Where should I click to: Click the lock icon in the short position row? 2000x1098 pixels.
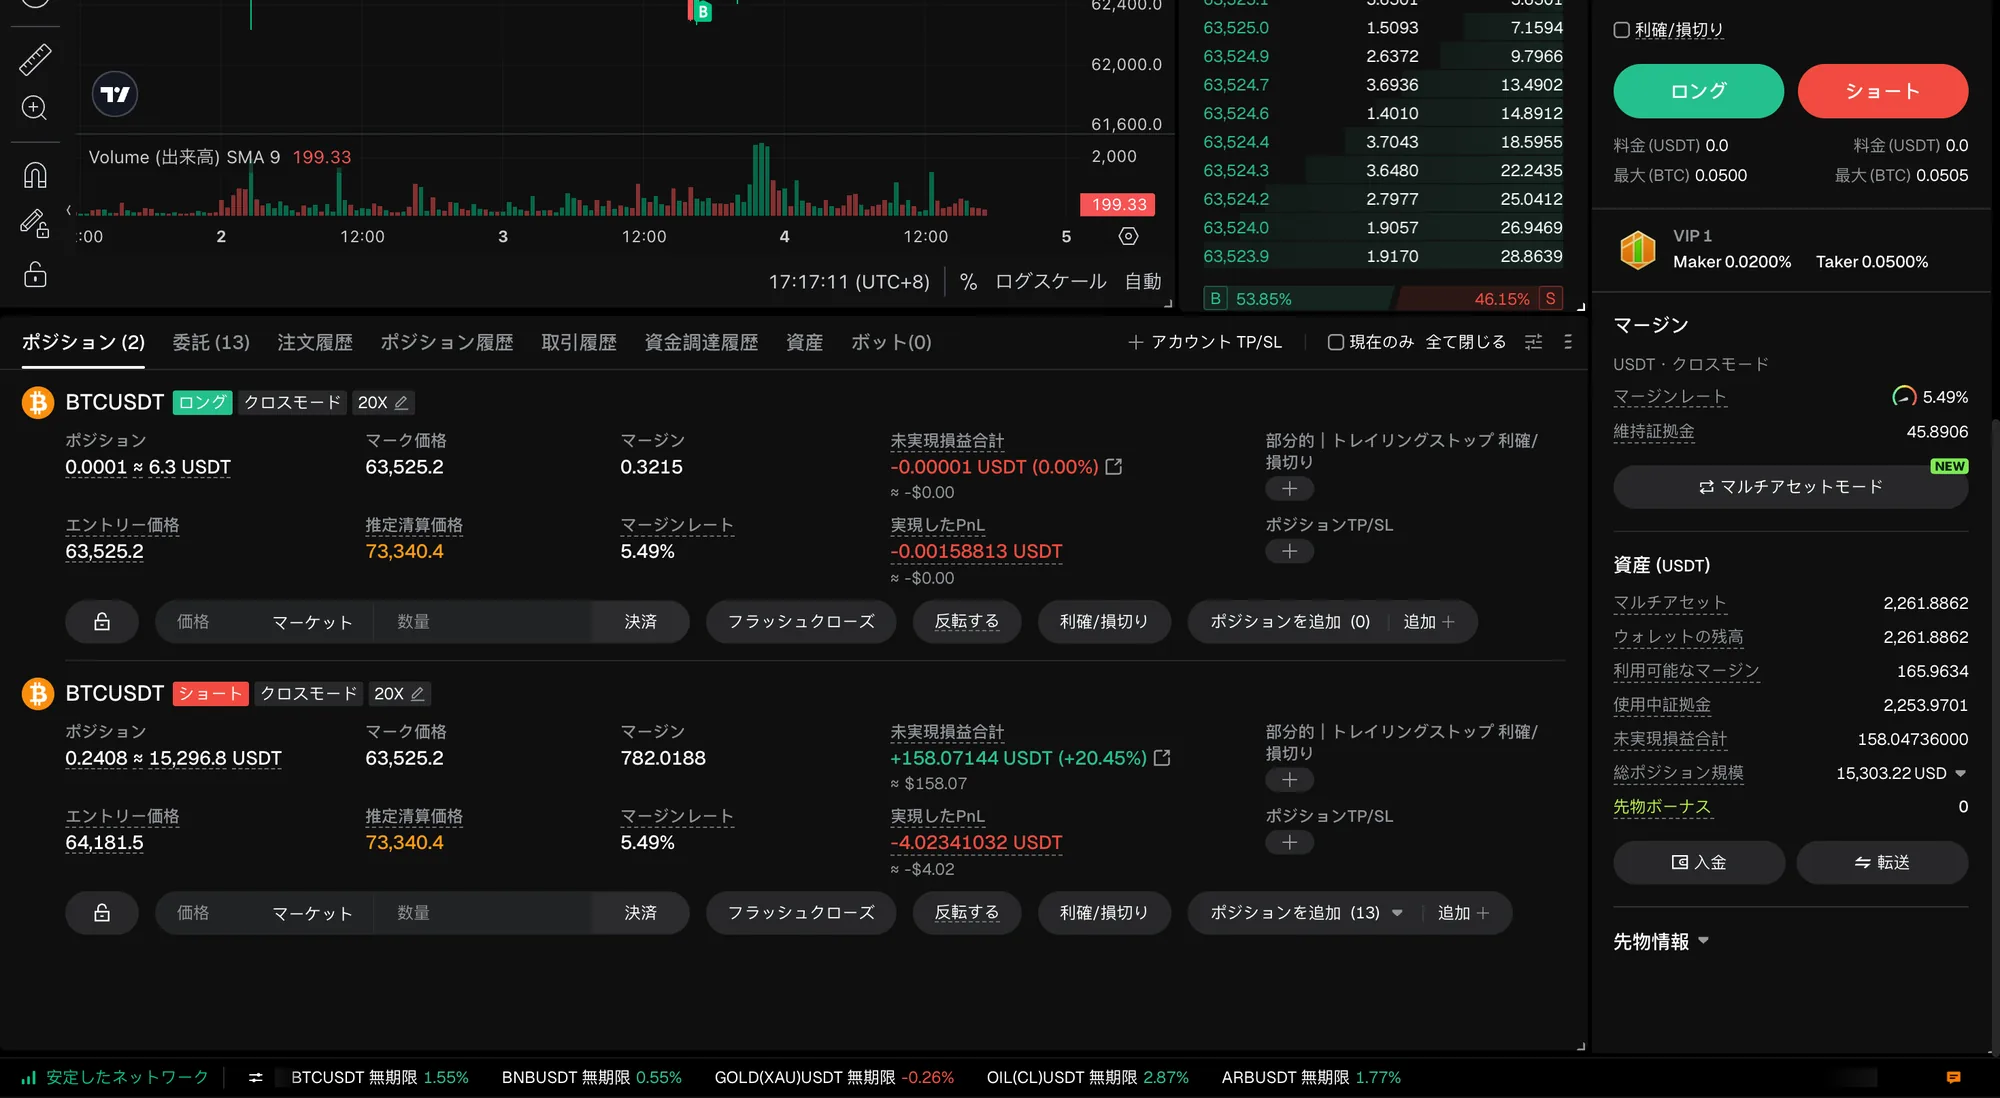102,913
